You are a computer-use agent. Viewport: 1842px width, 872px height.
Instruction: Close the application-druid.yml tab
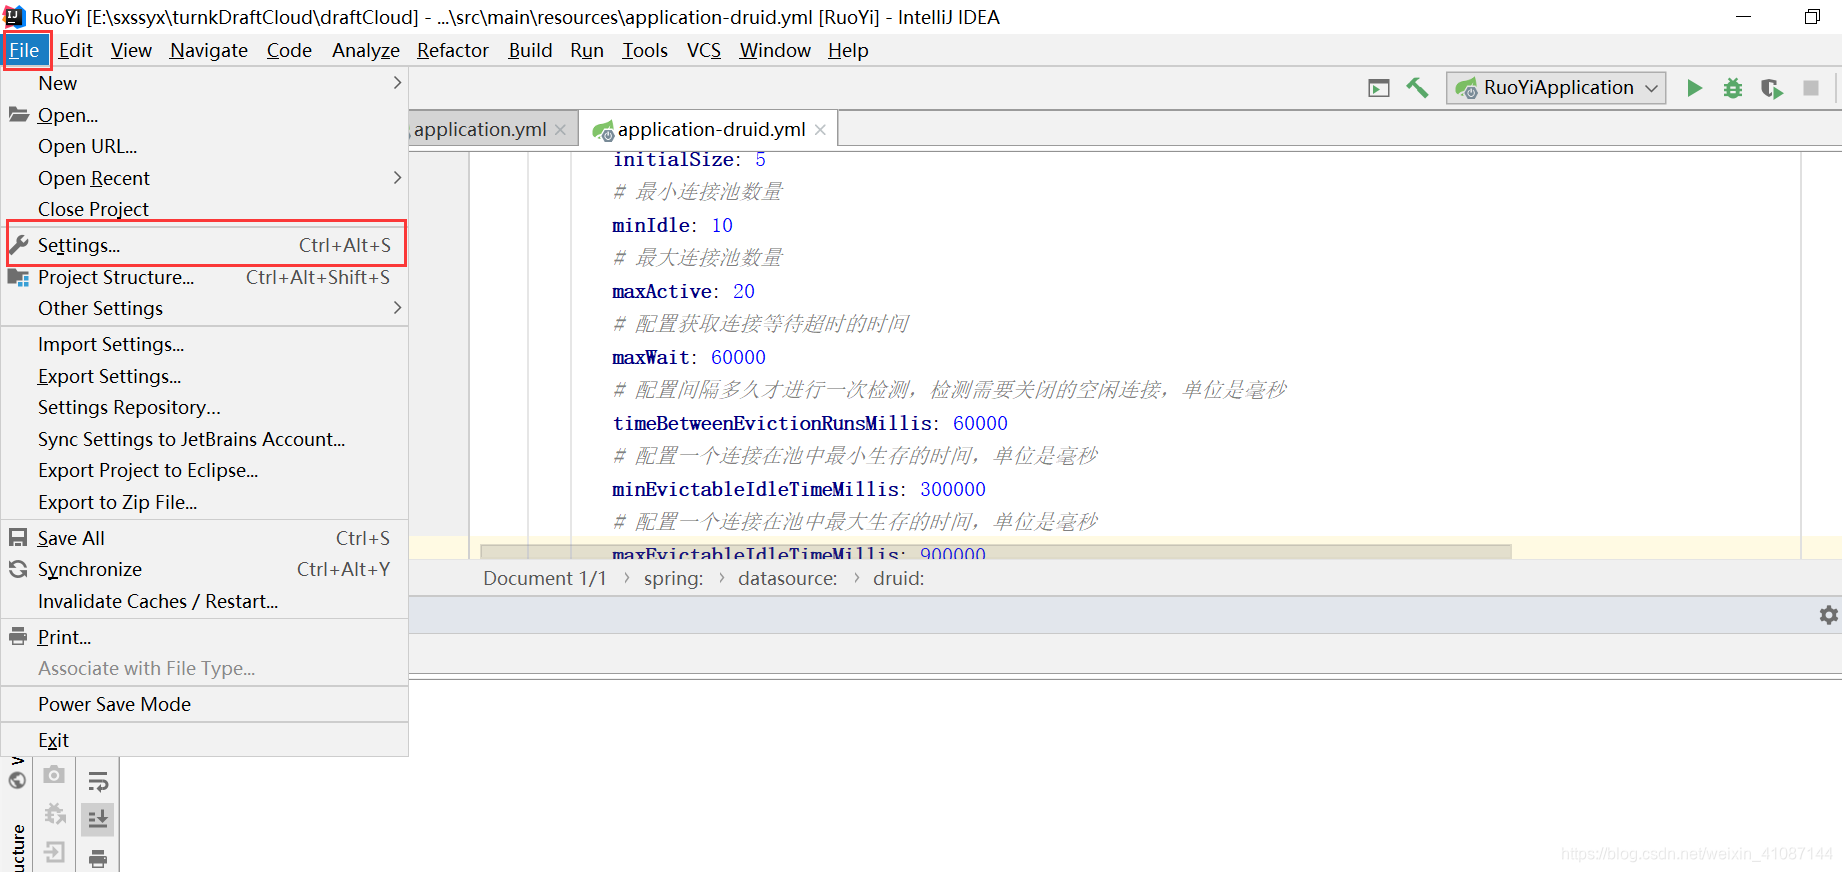(x=820, y=130)
